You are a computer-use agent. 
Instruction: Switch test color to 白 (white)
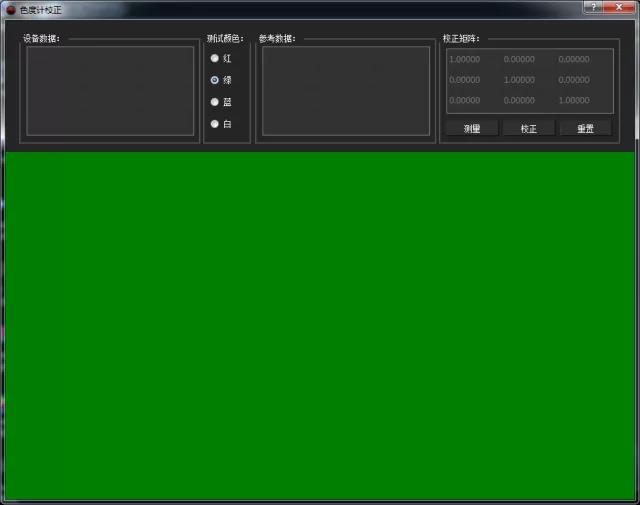pyautogui.click(x=215, y=124)
